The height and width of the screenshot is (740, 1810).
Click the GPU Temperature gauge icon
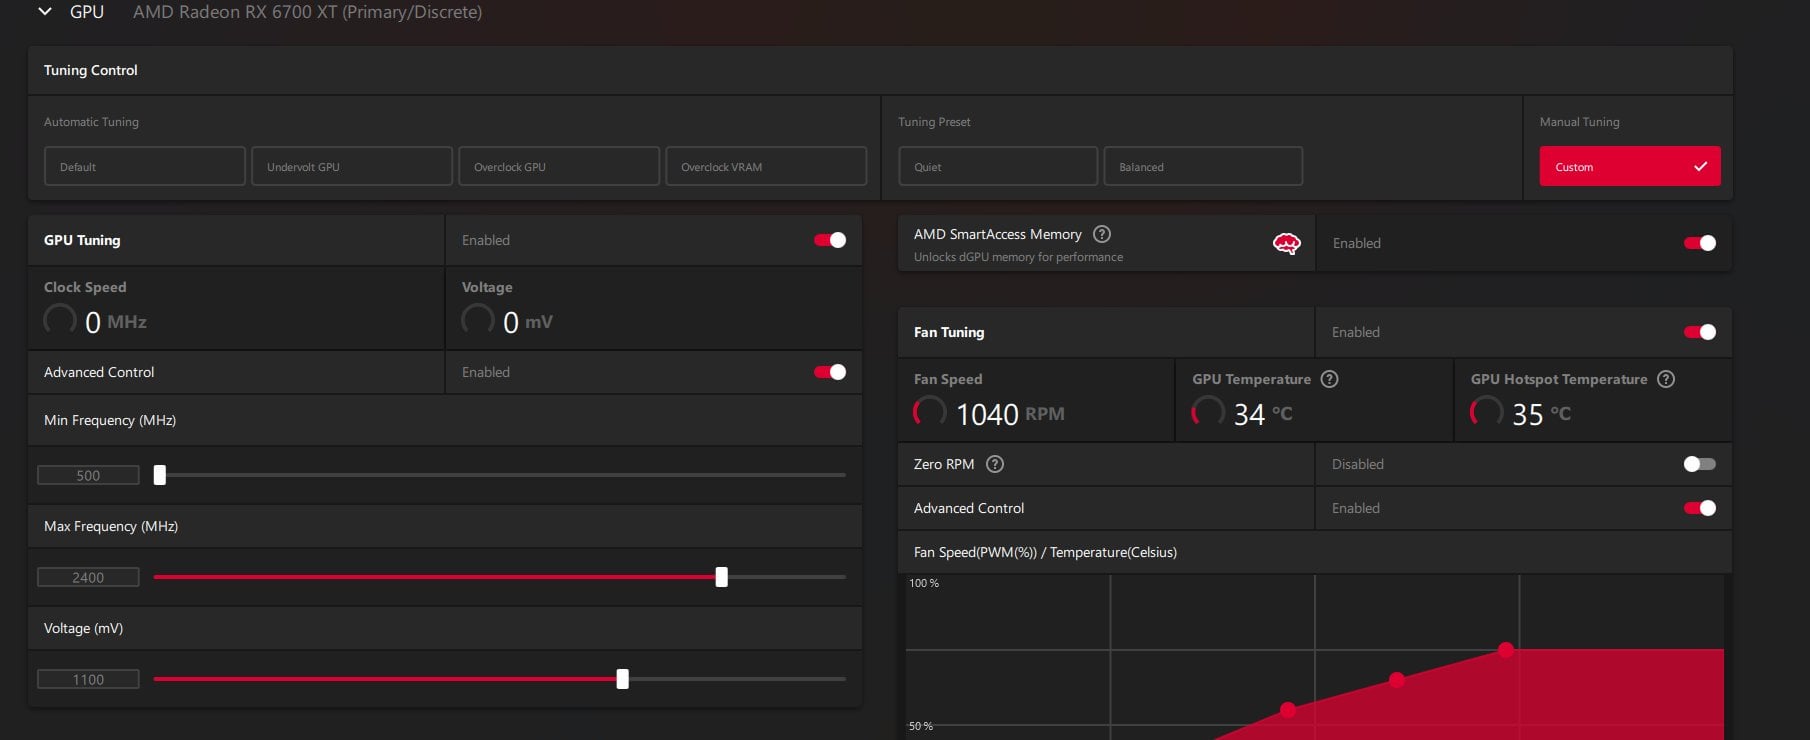click(x=1208, y=412)
